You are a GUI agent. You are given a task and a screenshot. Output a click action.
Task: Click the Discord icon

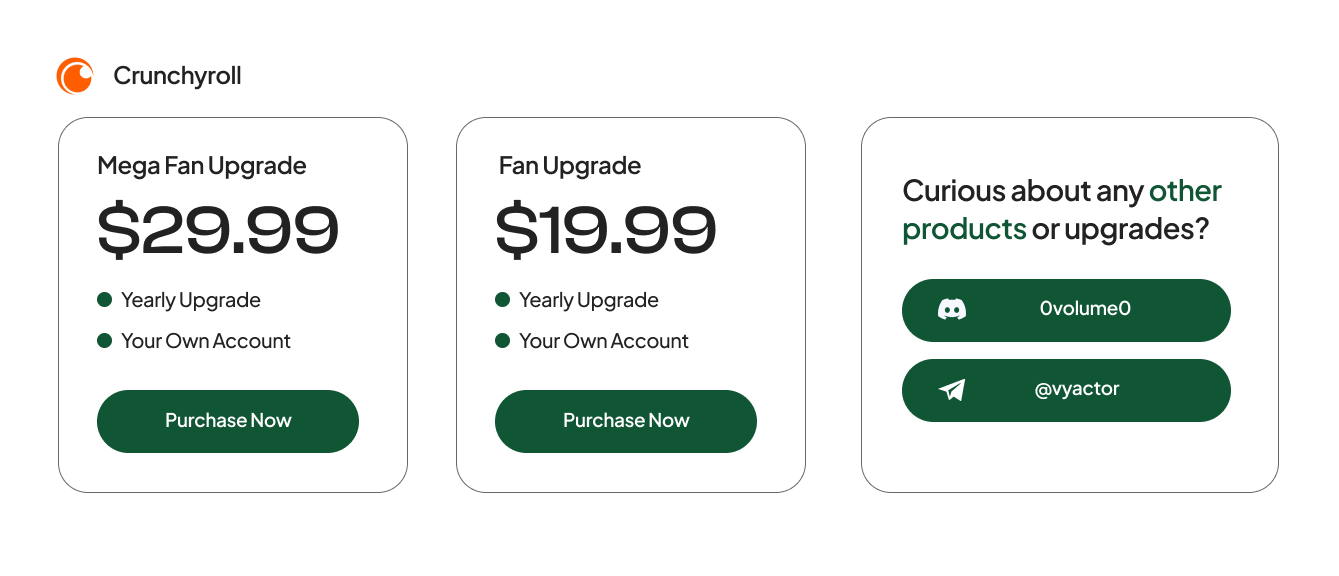tap(952, 309)
